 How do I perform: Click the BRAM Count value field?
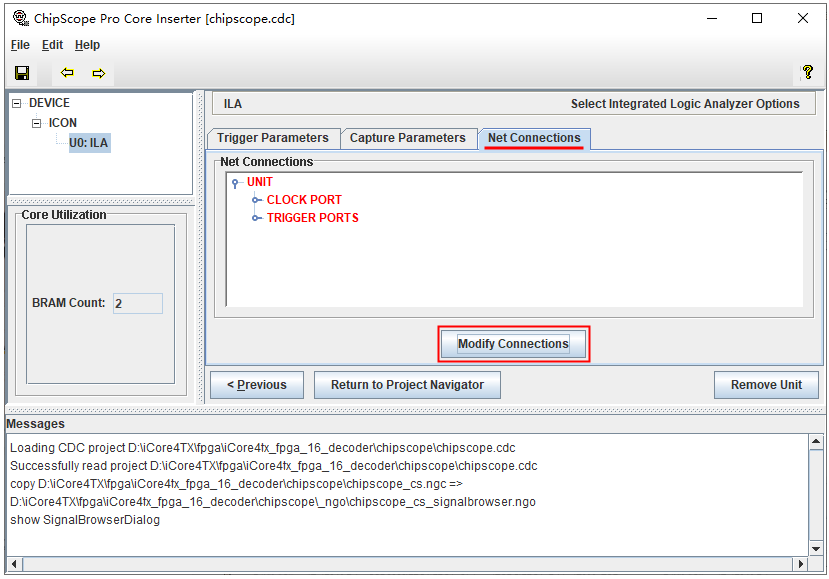[x=137, y=303]
